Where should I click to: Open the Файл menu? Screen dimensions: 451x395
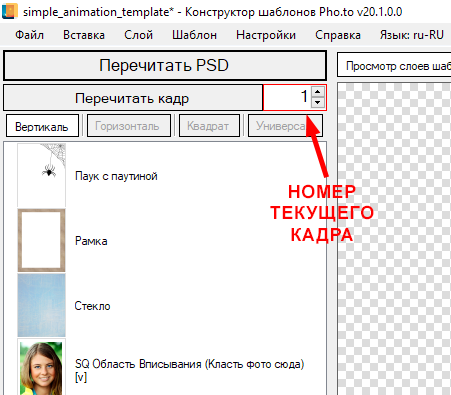(29, 35)
